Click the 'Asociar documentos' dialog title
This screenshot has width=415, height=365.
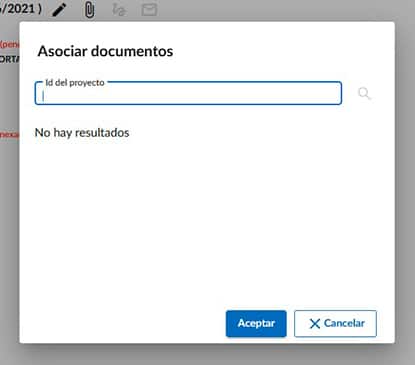click(x=105, y=51)
